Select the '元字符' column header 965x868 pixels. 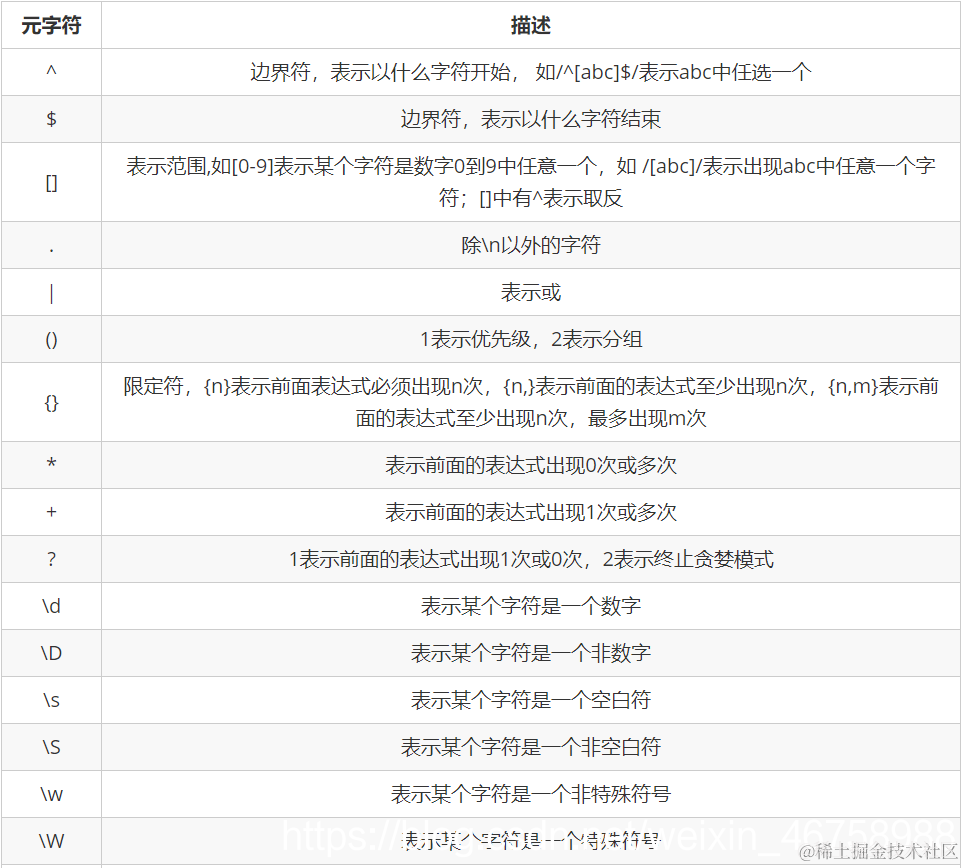(x=52, y=26)
